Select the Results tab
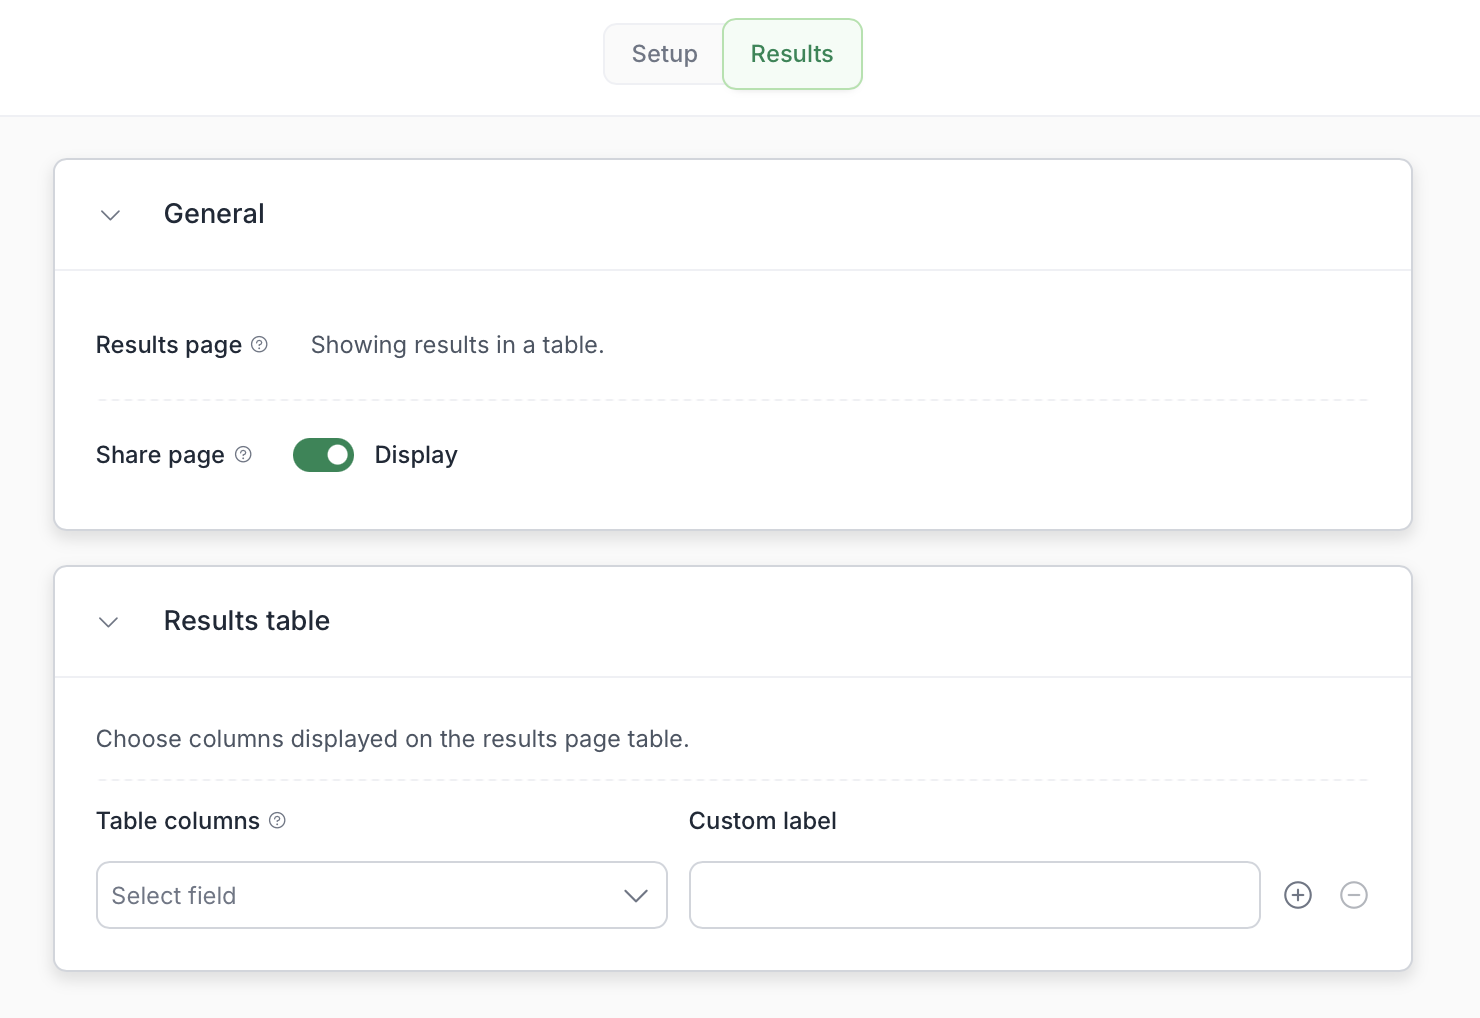Screen dimensions: 1480x1018 pyautogui.click(x=792, y=54)
